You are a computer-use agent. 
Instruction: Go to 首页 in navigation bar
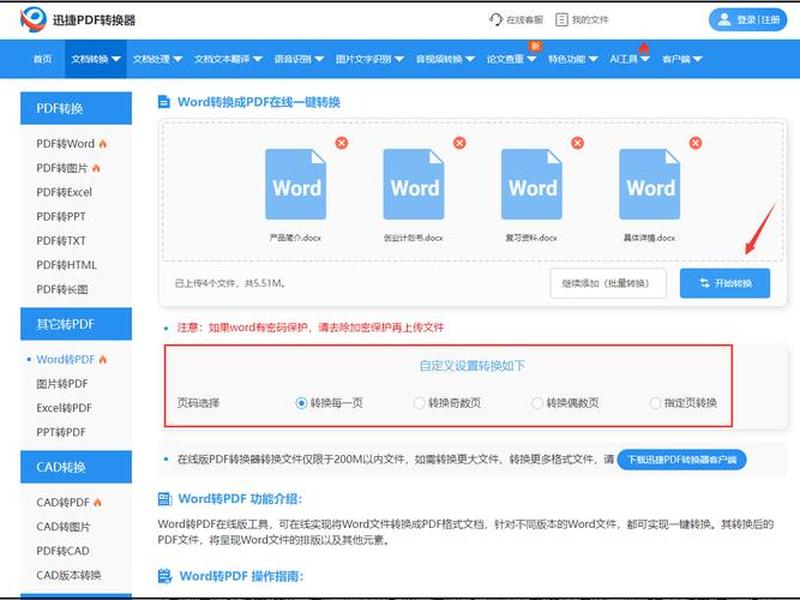point(42,59)
